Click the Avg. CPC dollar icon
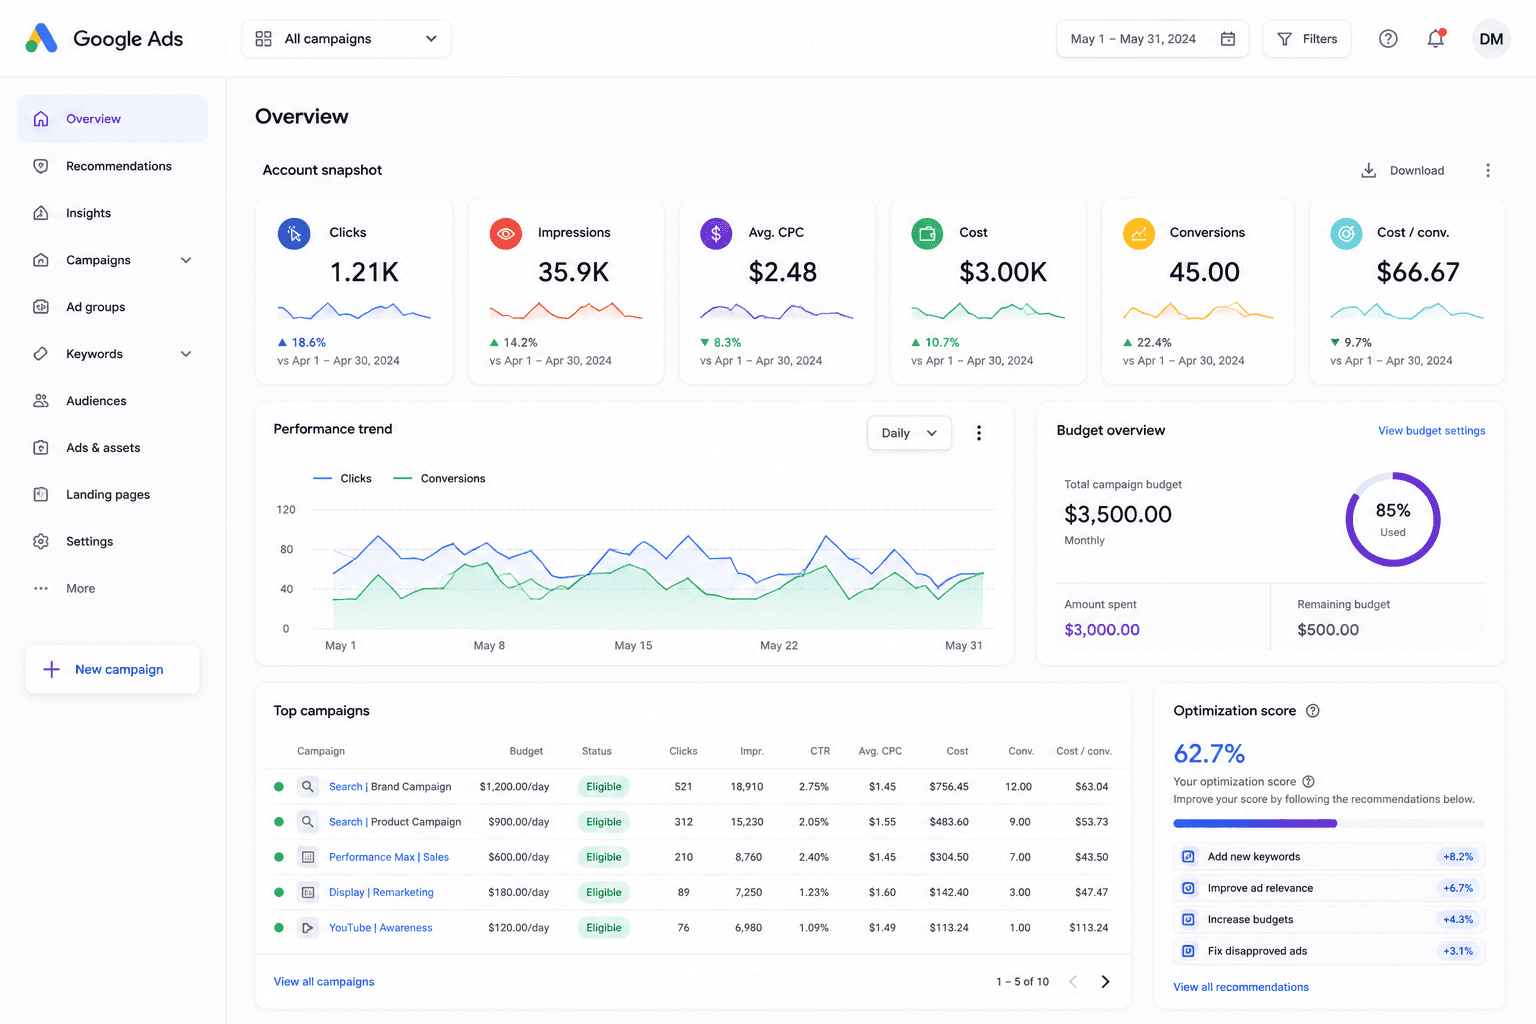1536x1024 pixels. (x=716, y=234)
